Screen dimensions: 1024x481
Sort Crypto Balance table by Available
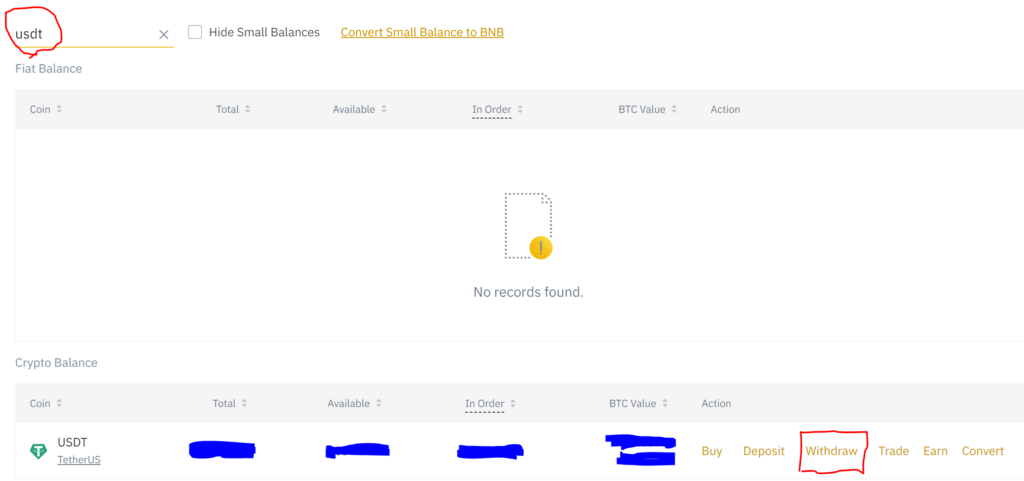(x=355, y=403)
